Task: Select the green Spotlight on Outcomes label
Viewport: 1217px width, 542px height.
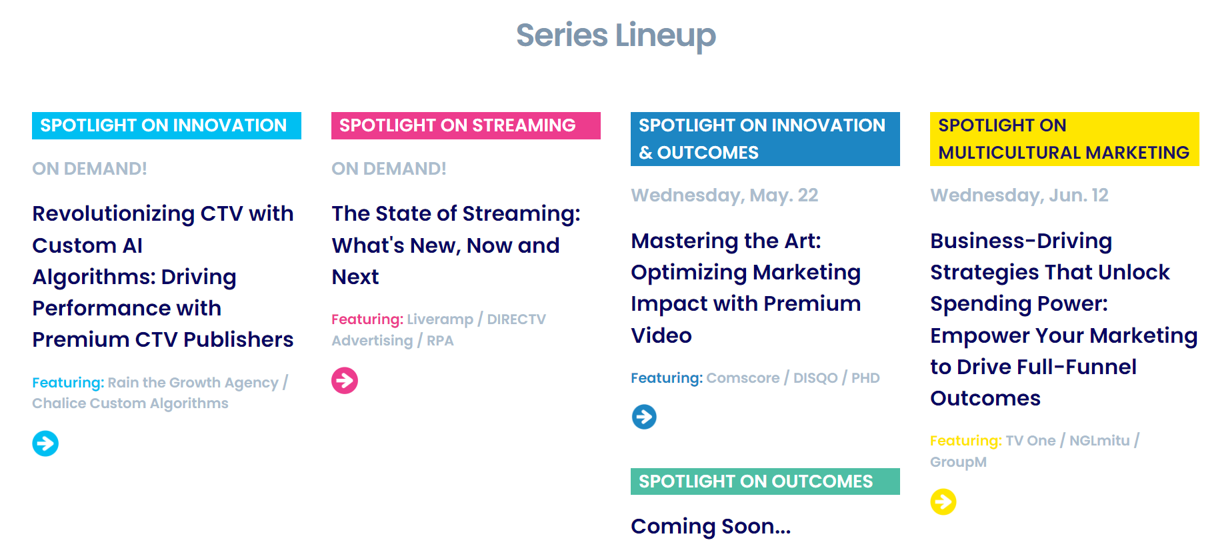Action: click(765, 481)
